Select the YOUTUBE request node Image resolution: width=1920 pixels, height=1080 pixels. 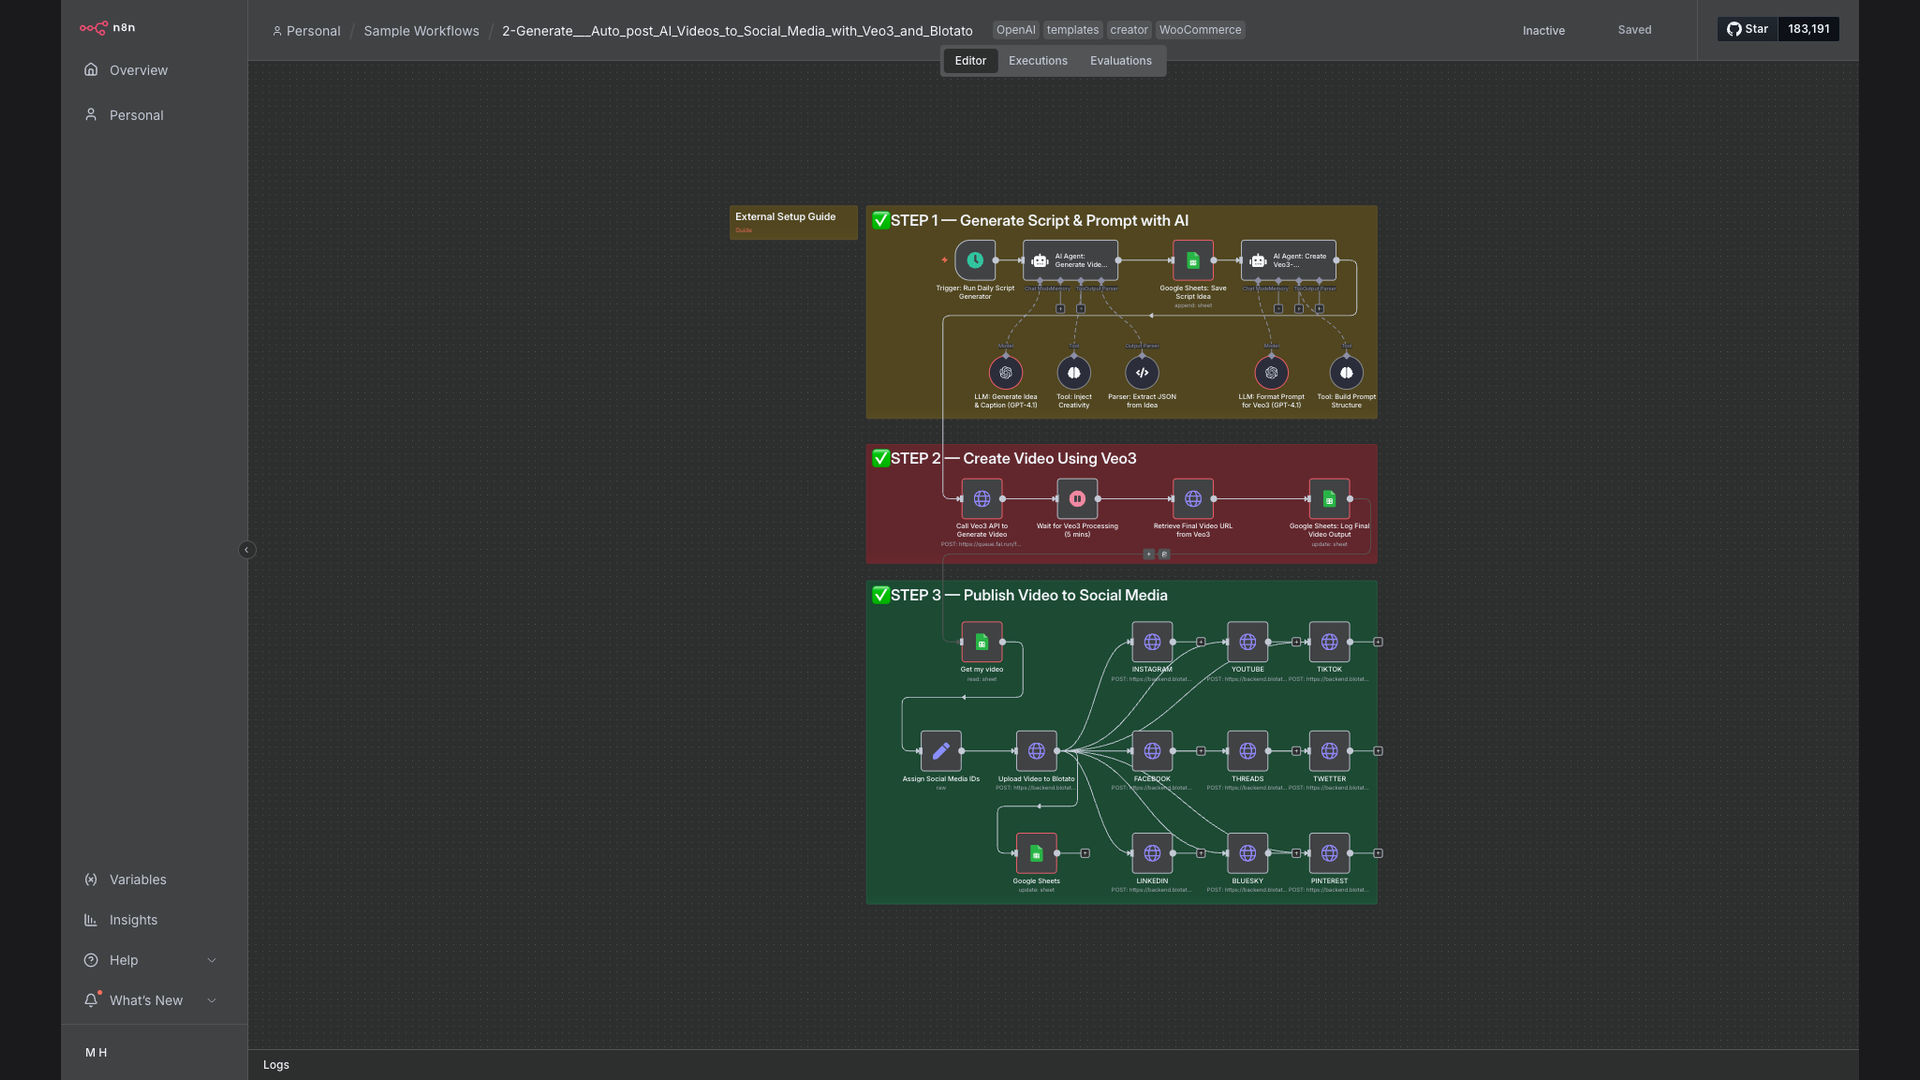[x=1248, y=642]
